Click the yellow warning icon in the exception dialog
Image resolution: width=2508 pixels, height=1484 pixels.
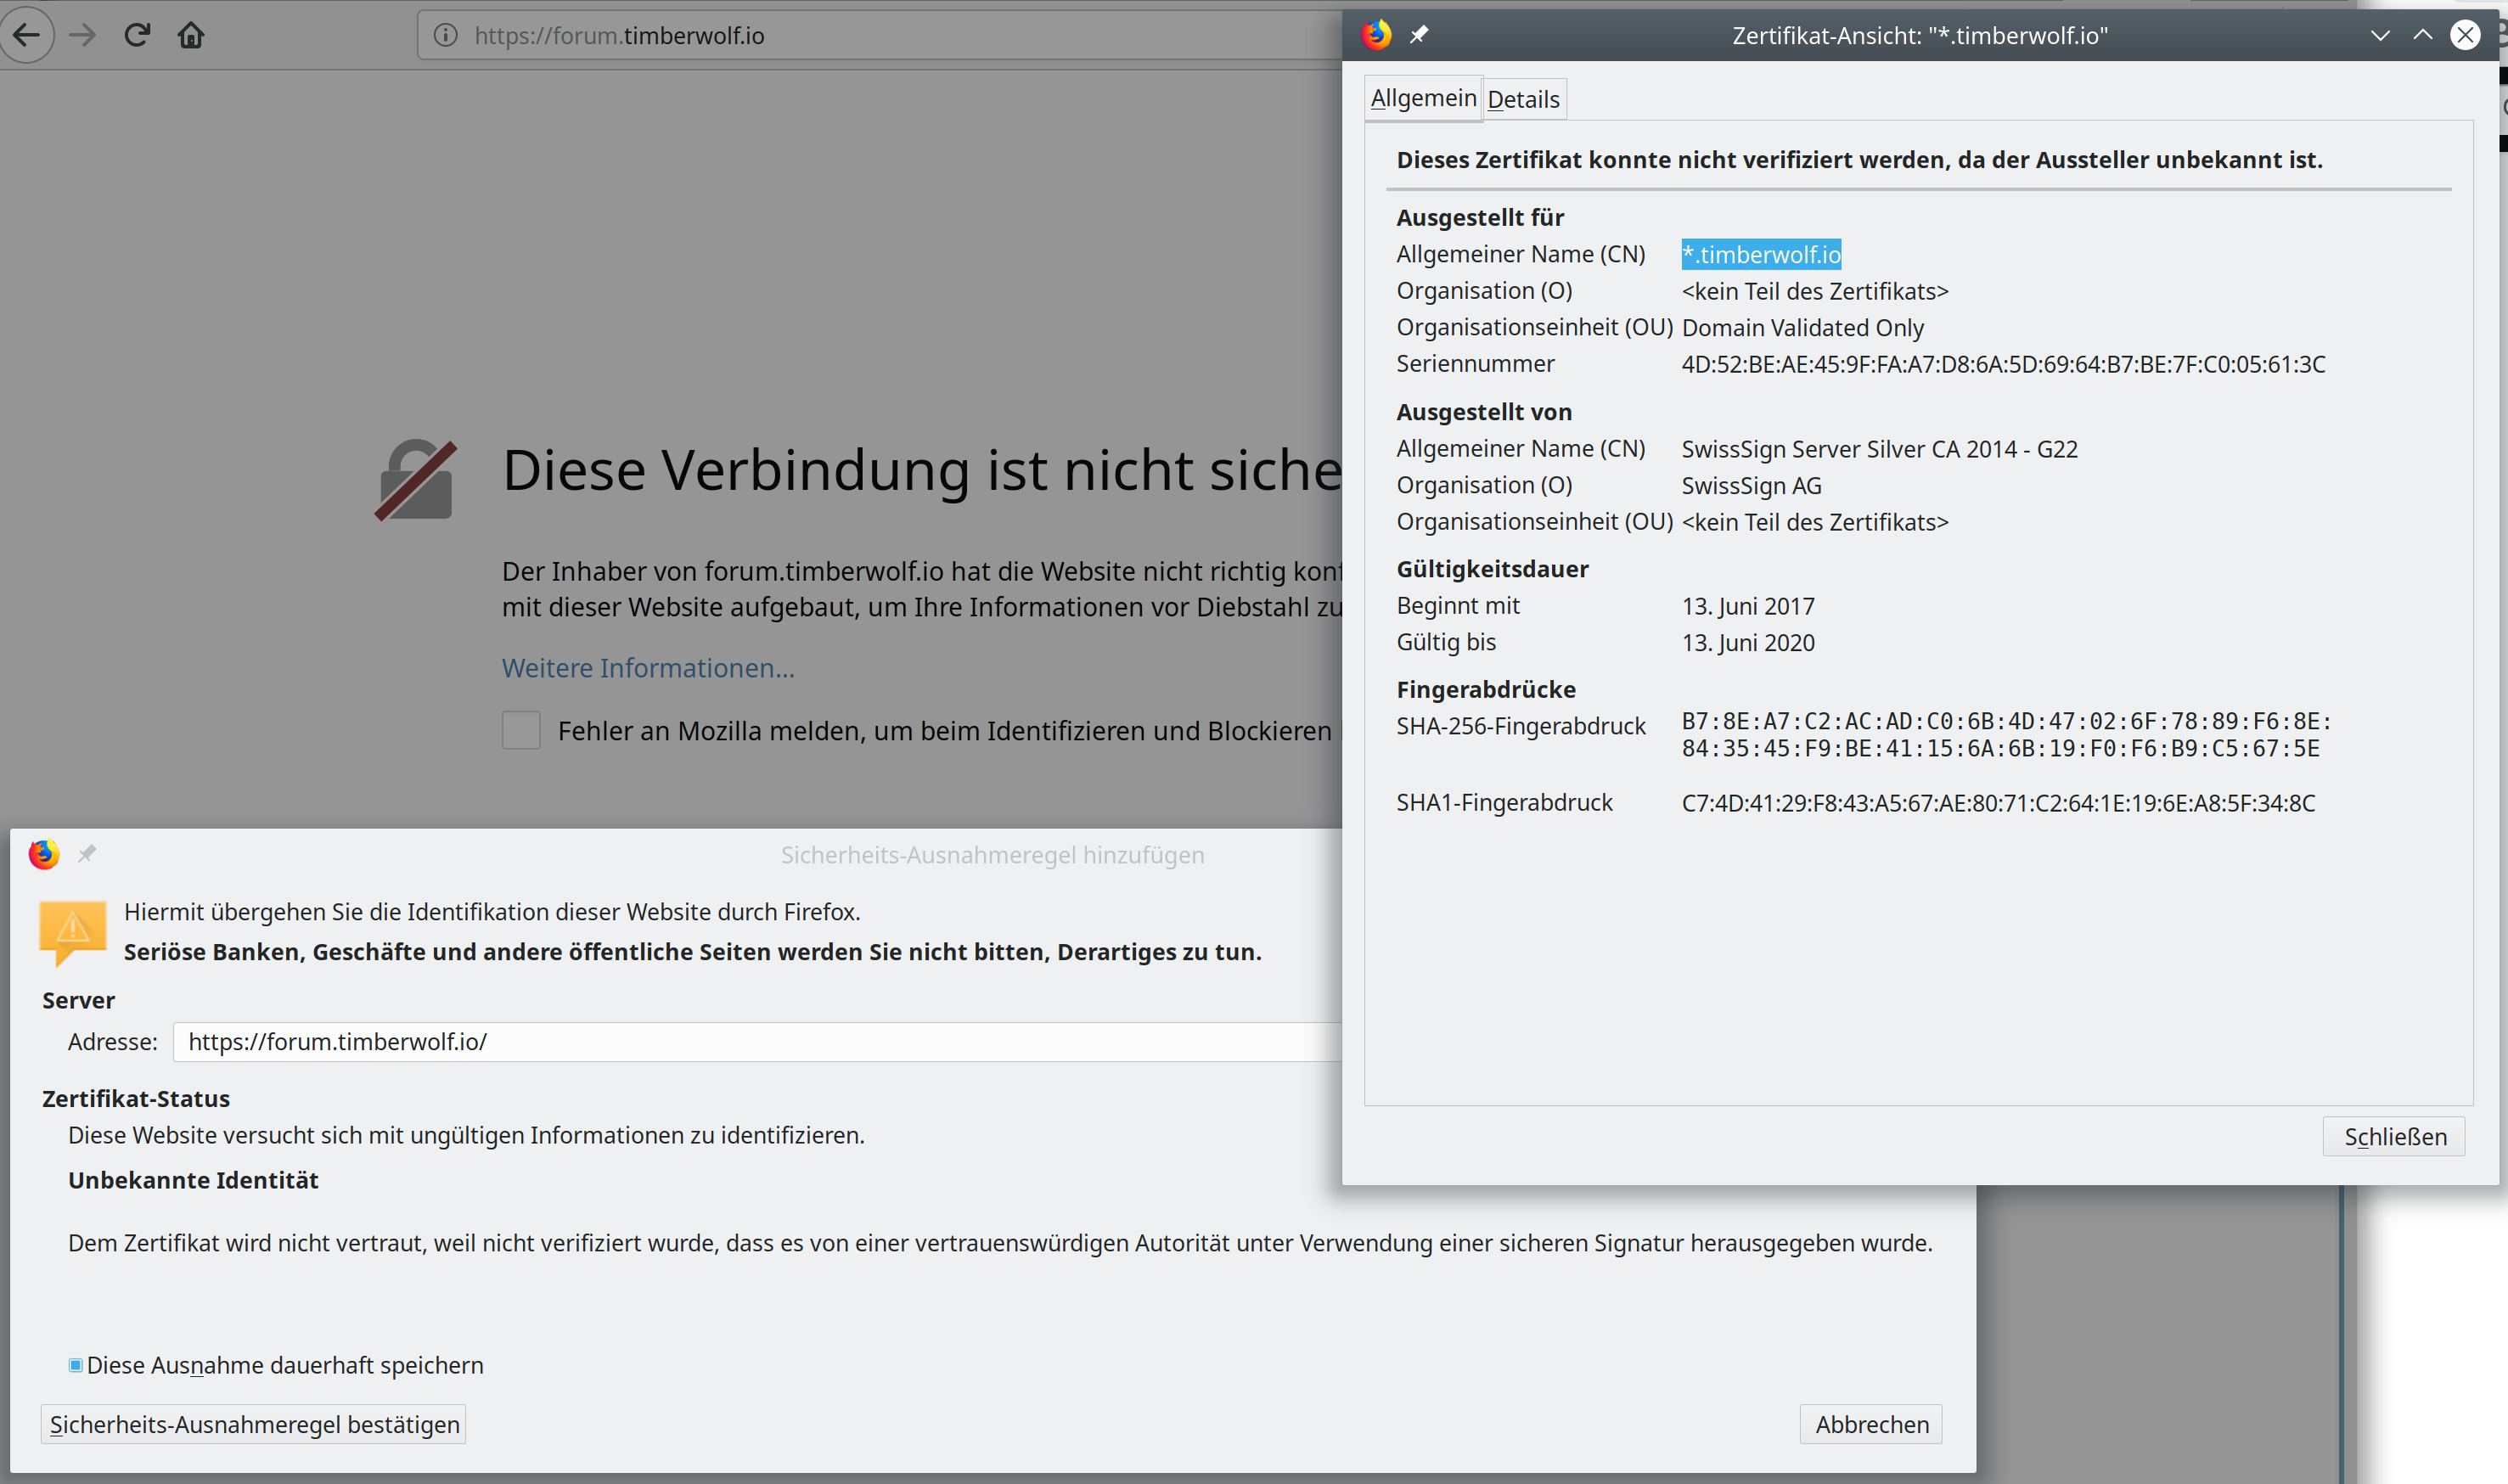72,932
